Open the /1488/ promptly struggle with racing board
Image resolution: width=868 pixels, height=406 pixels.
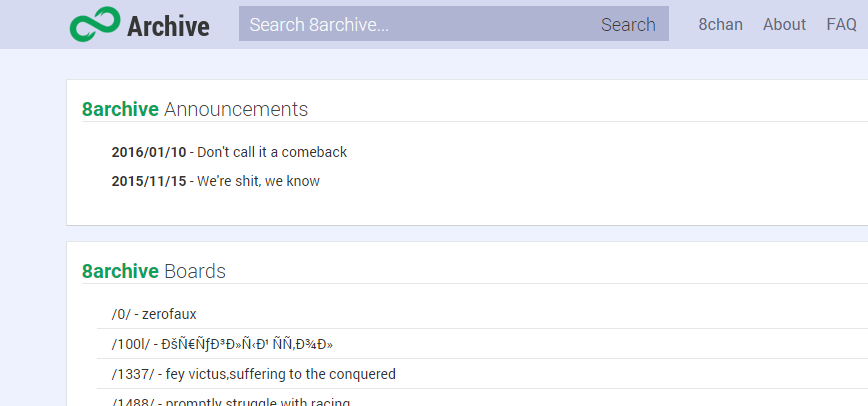pos(231,401)
